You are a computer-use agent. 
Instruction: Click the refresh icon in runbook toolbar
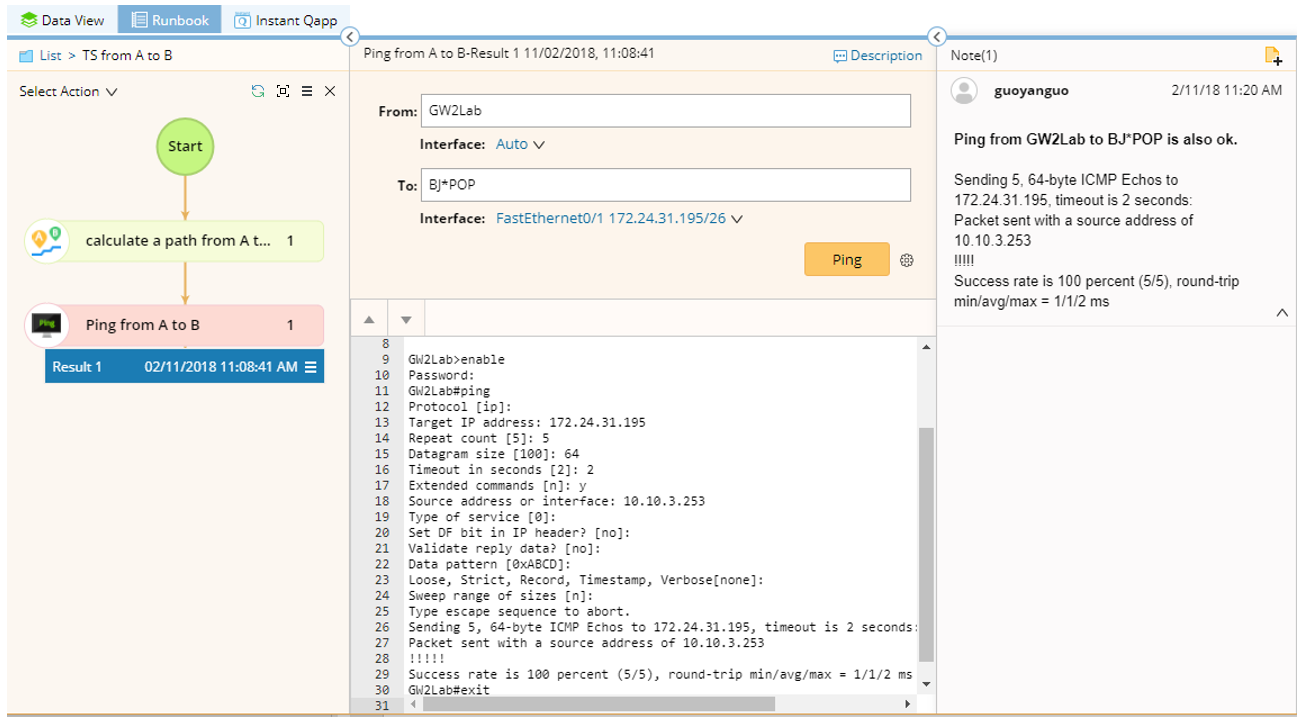258,91
